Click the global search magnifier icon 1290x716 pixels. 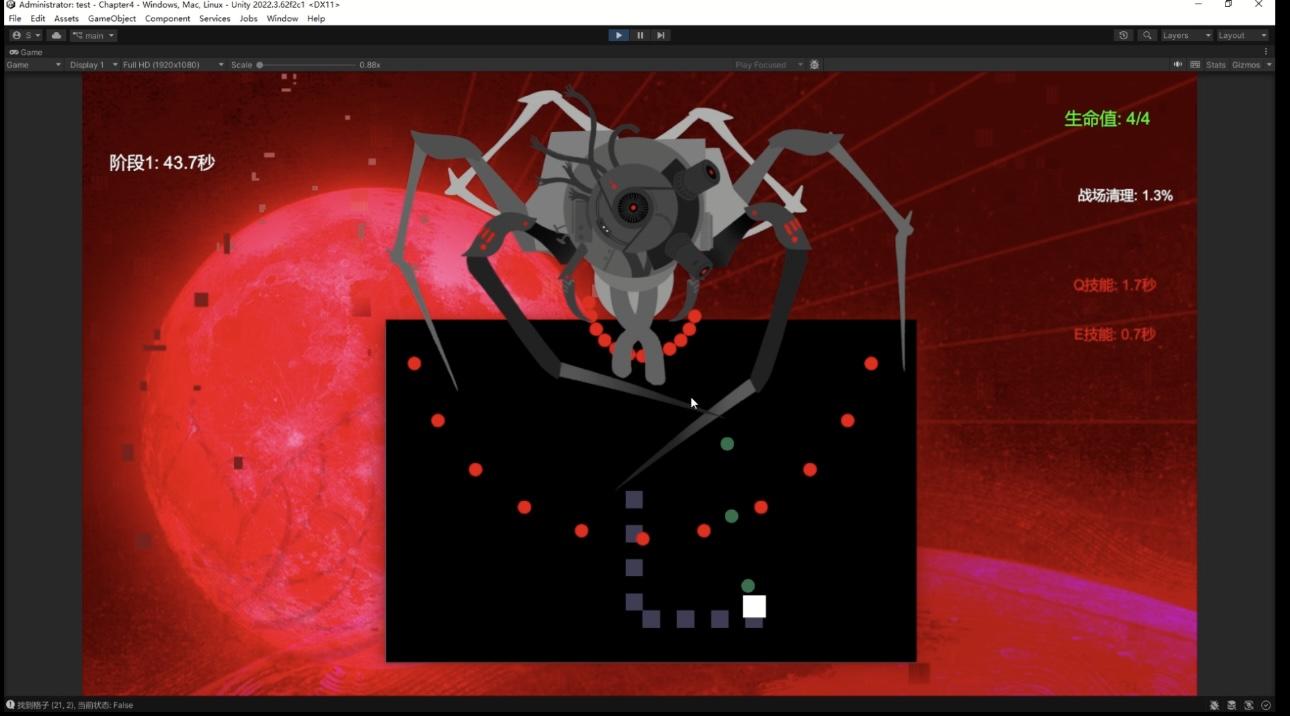(1147, 35)
